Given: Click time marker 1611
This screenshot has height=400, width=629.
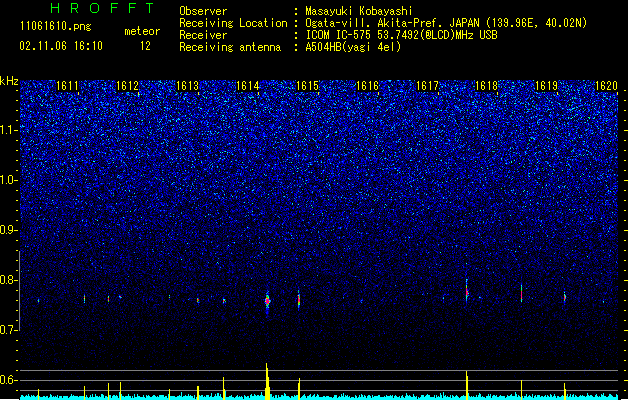Looking at the screenshot, I should [x=67, y=86].
